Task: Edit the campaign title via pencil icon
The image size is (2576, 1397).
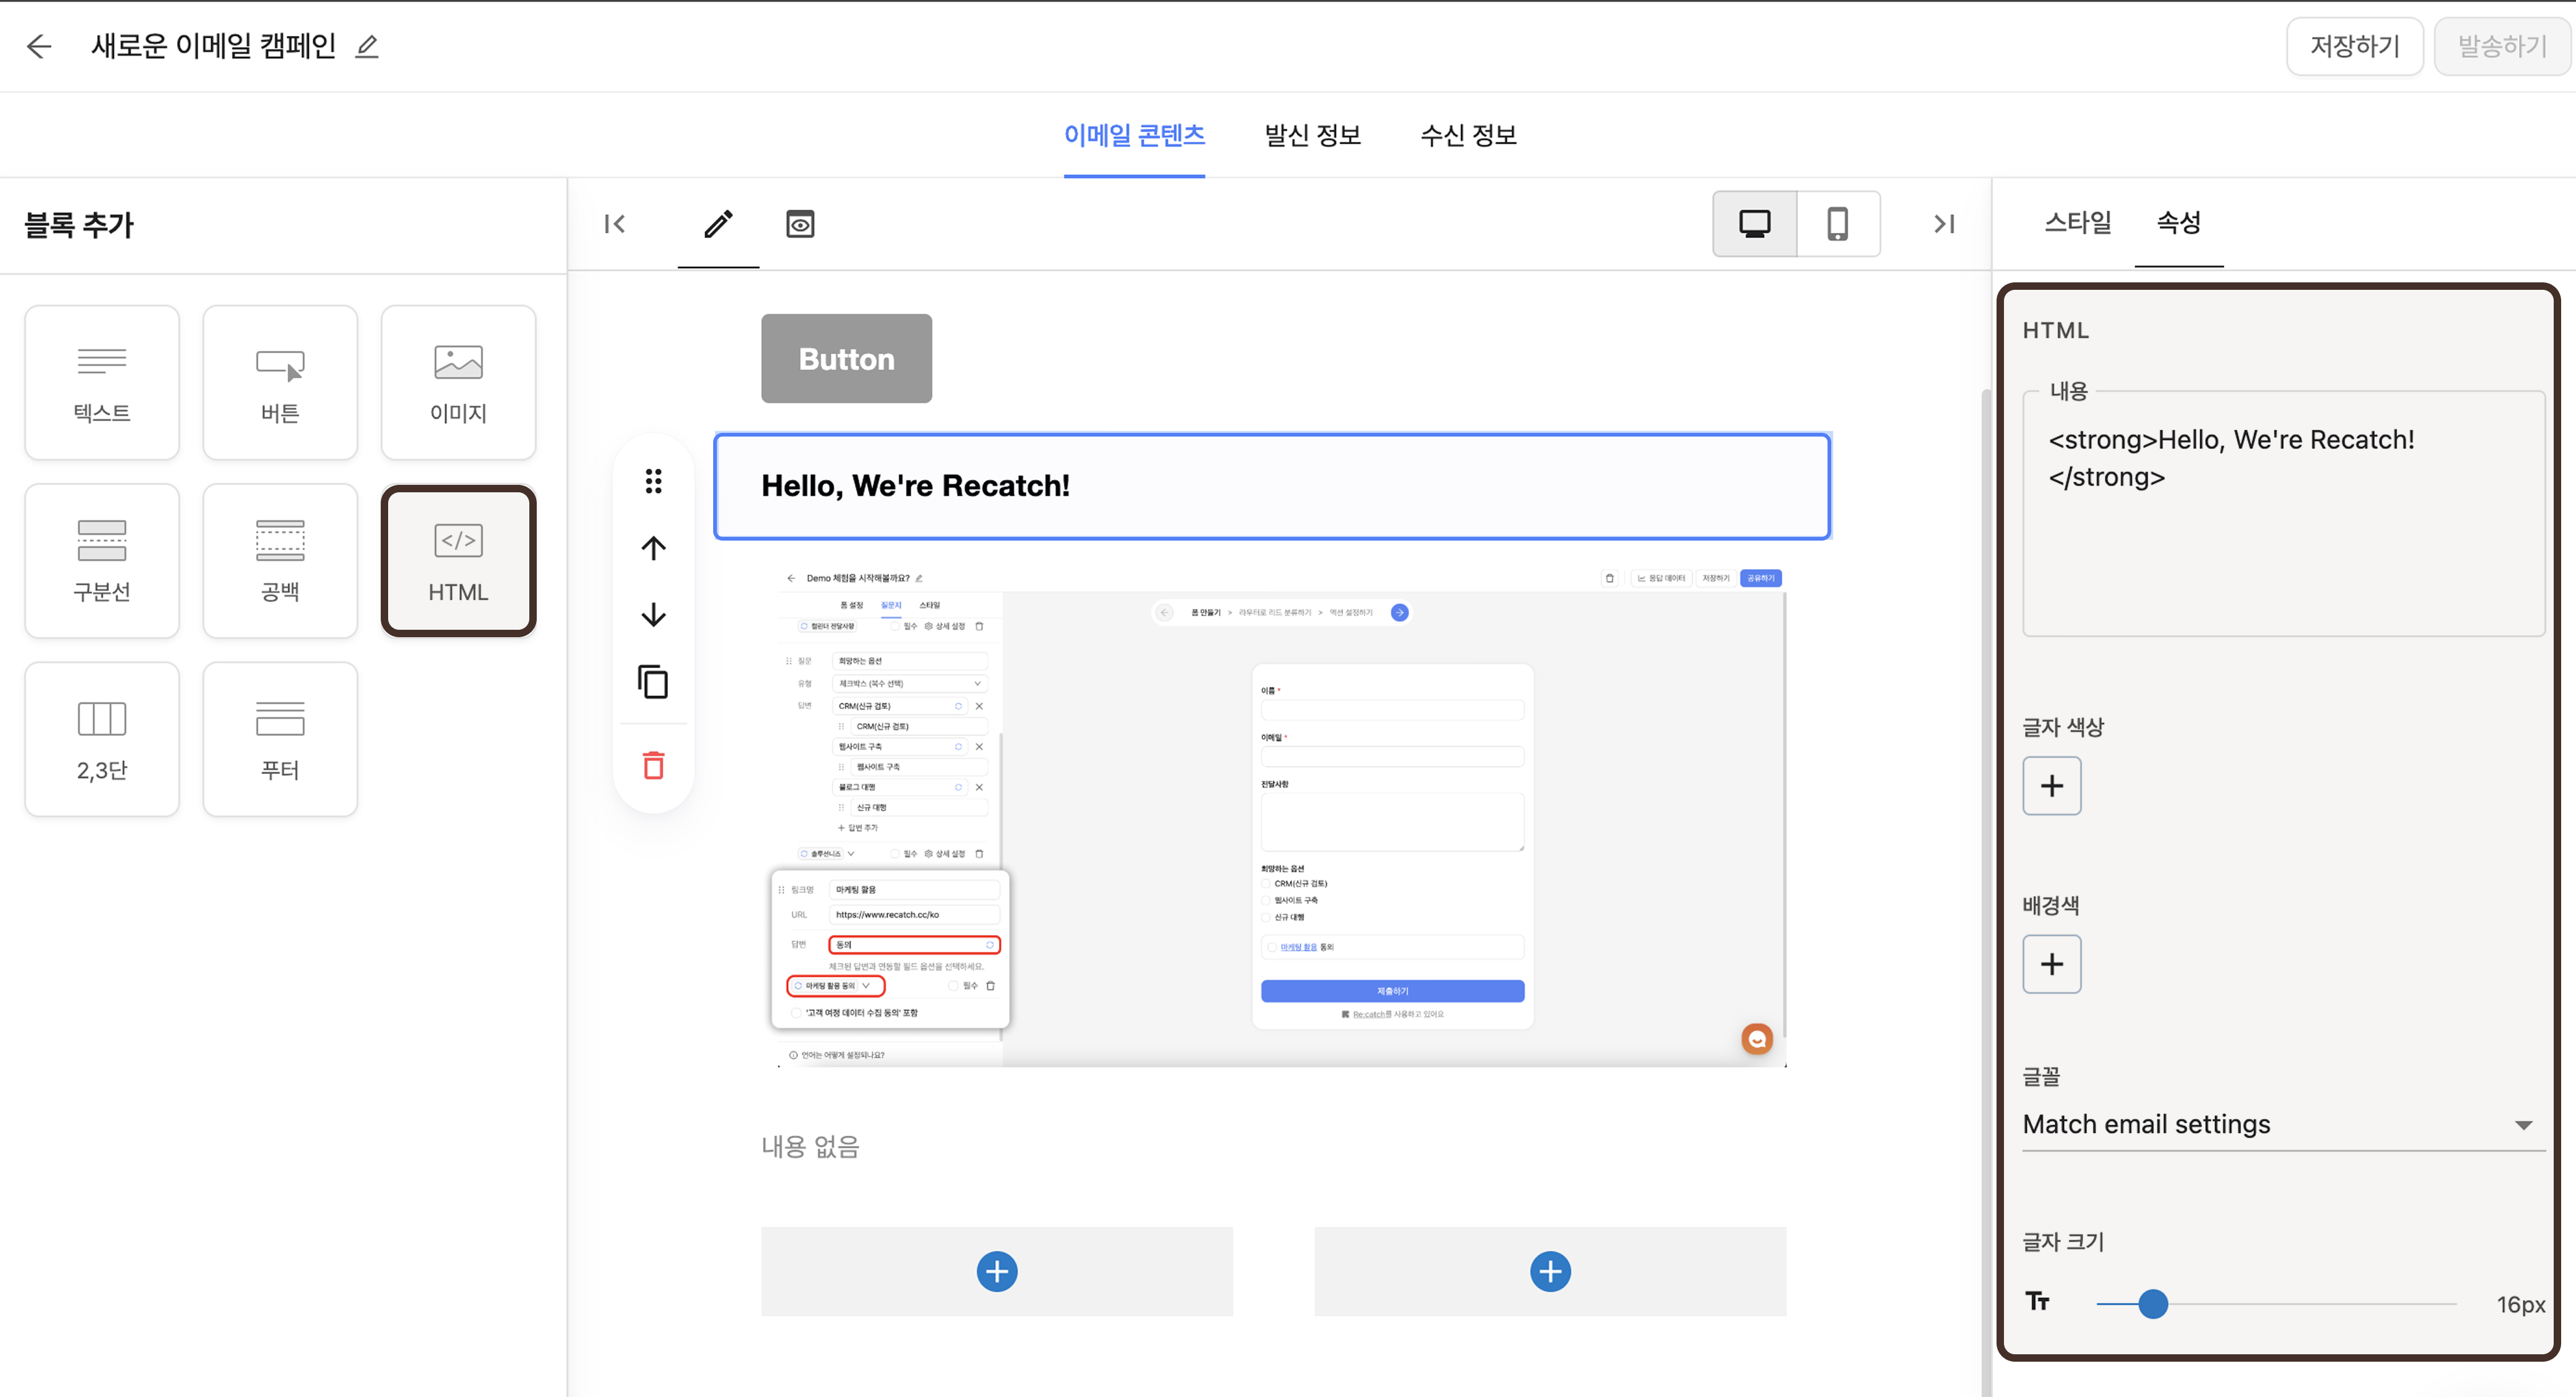Action: click(367, 46)
